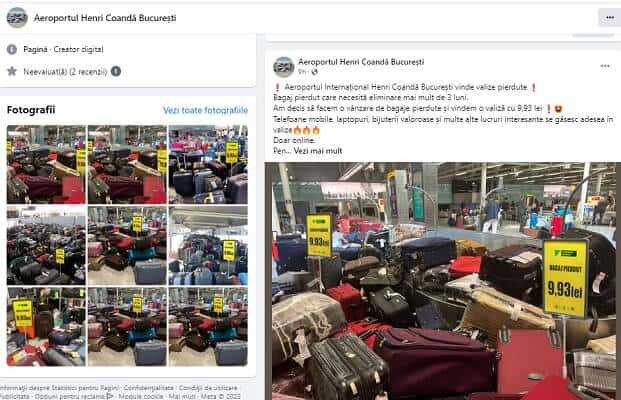Open the page header three-dots menu
The image size is (621, 400).
click(x=610, y=18)
